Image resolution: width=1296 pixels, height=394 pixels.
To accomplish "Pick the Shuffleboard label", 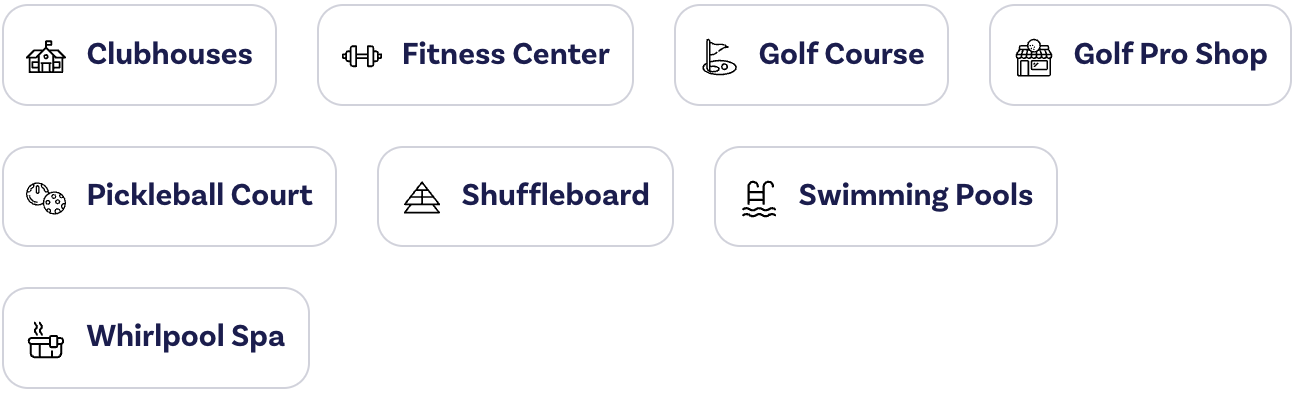I will [555, 195].
